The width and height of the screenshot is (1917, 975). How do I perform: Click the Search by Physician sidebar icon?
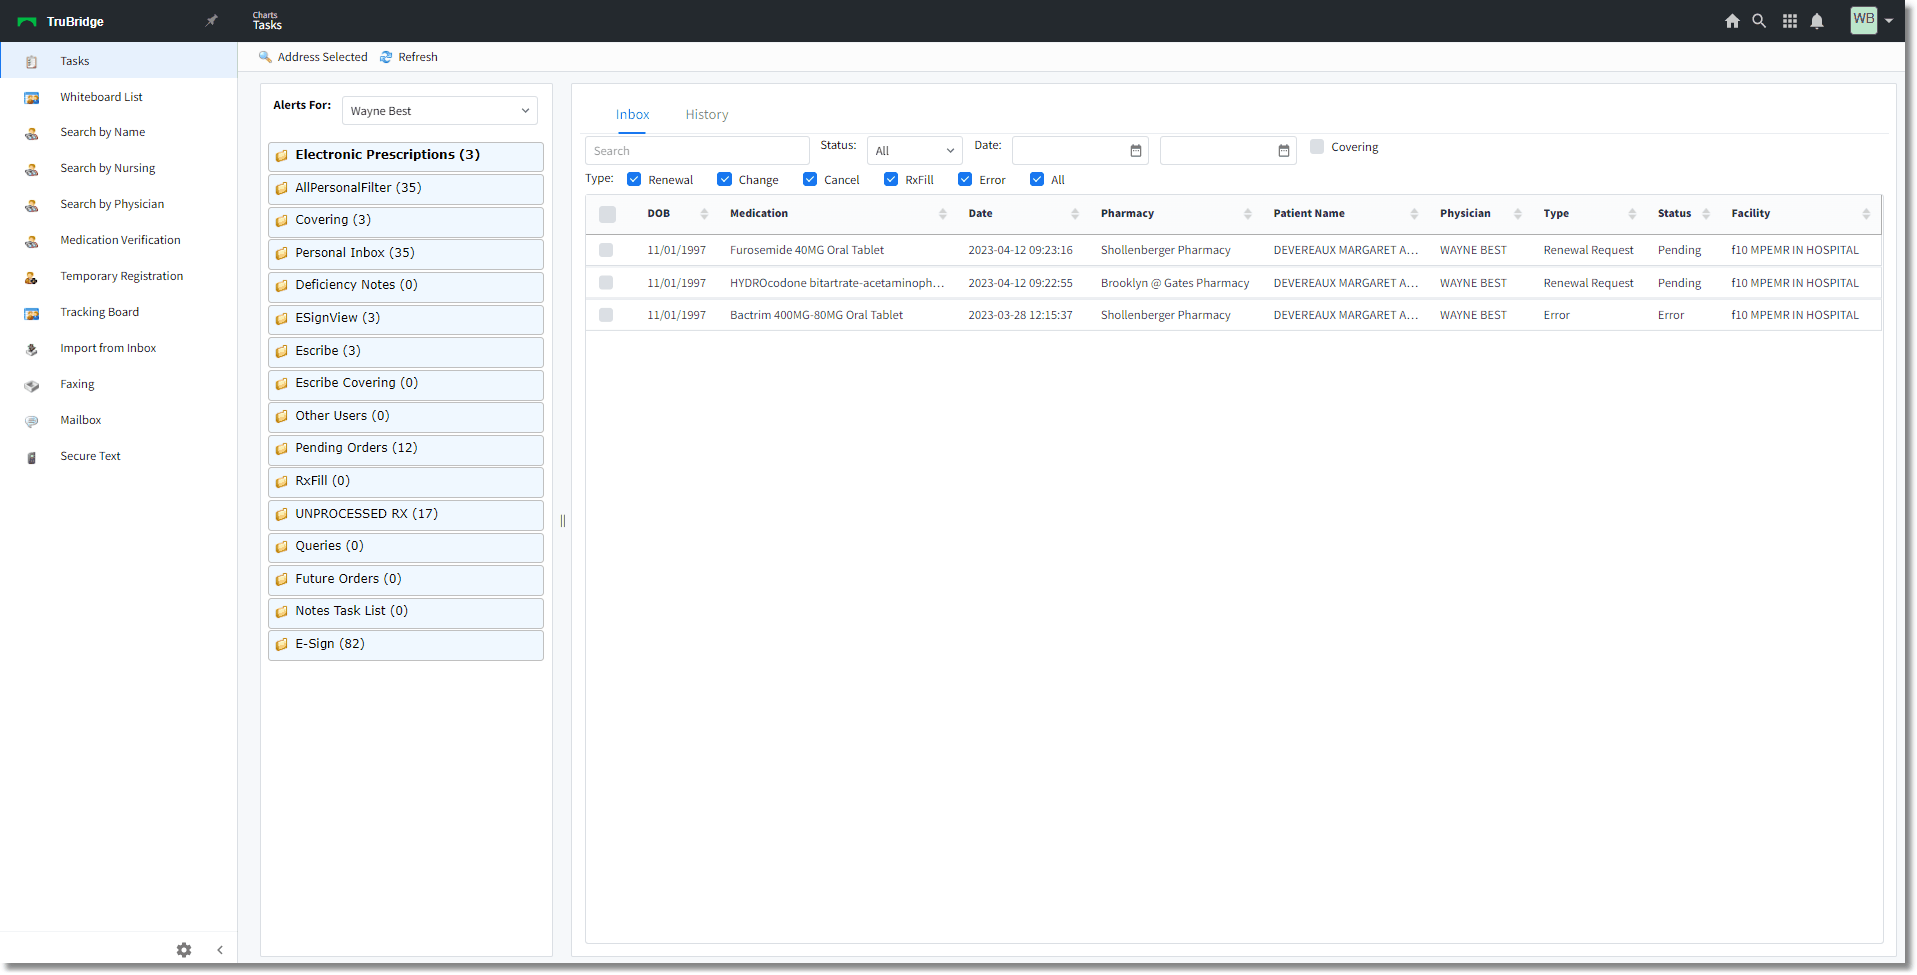(32, 205)
